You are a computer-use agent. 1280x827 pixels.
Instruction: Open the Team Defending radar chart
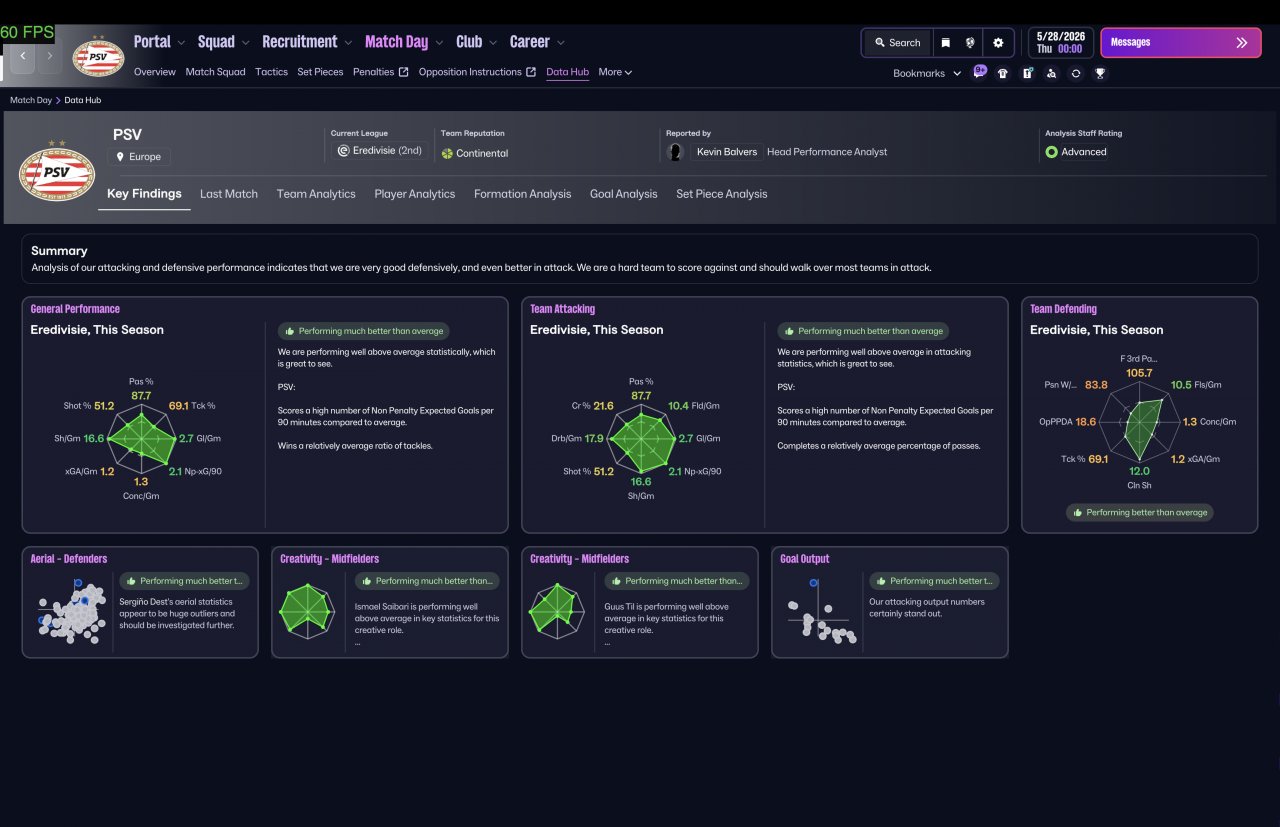click(1139, 422)
